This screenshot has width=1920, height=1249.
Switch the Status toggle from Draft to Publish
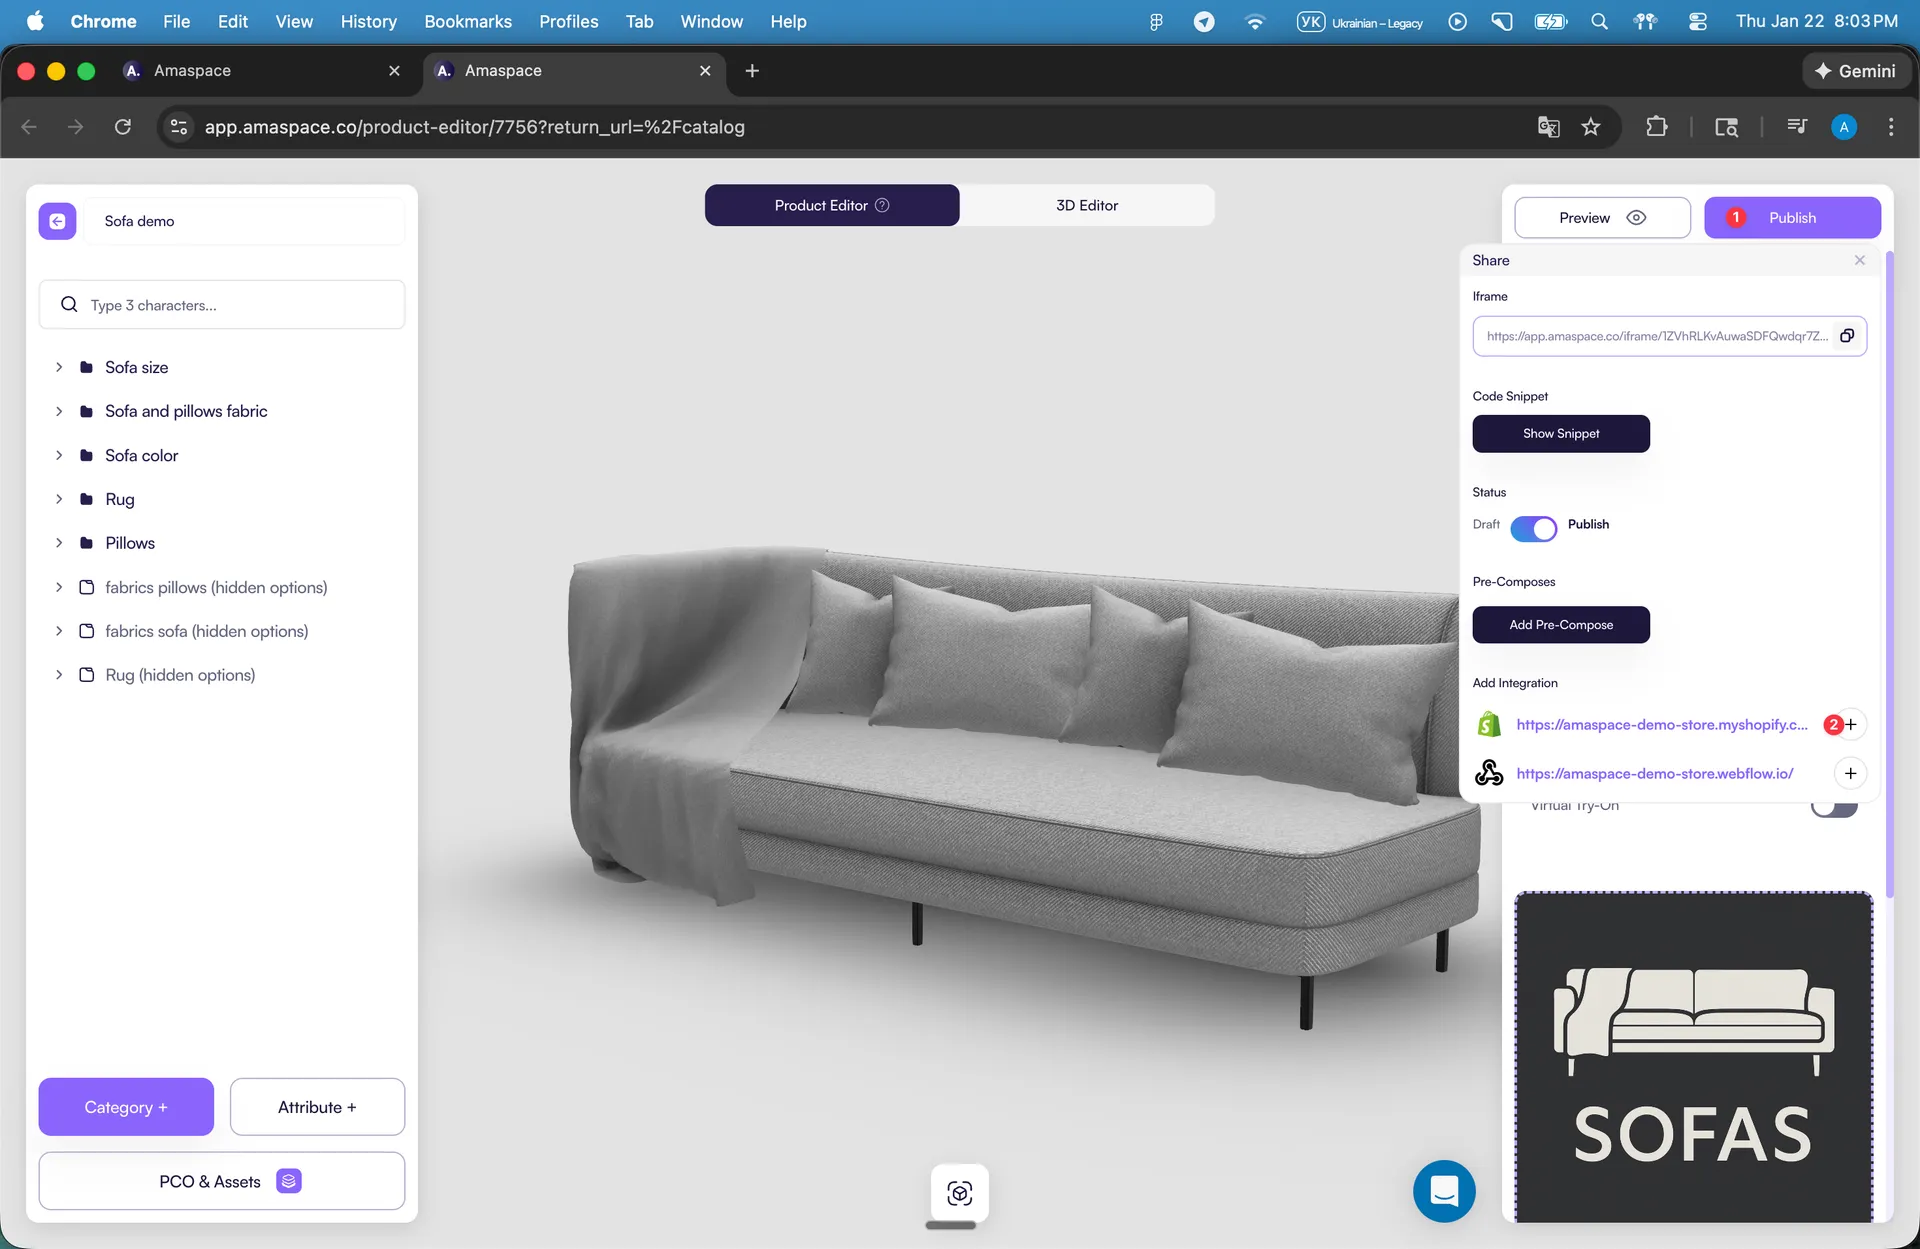click(x=1534, y=528)
